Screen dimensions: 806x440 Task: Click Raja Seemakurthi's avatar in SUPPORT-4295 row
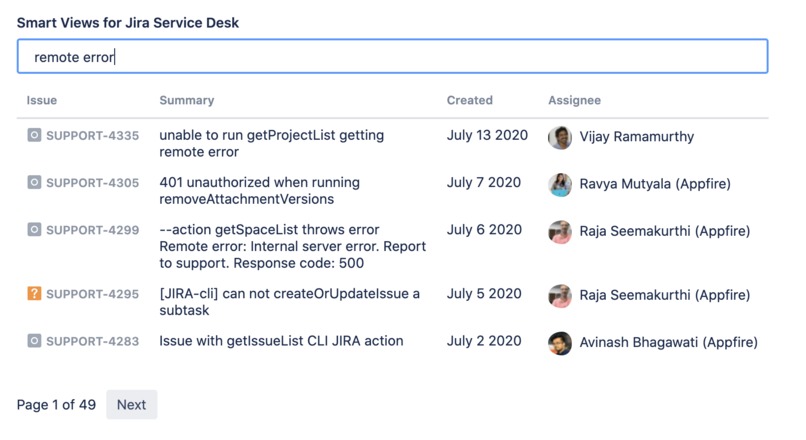[x=560, y=296]
